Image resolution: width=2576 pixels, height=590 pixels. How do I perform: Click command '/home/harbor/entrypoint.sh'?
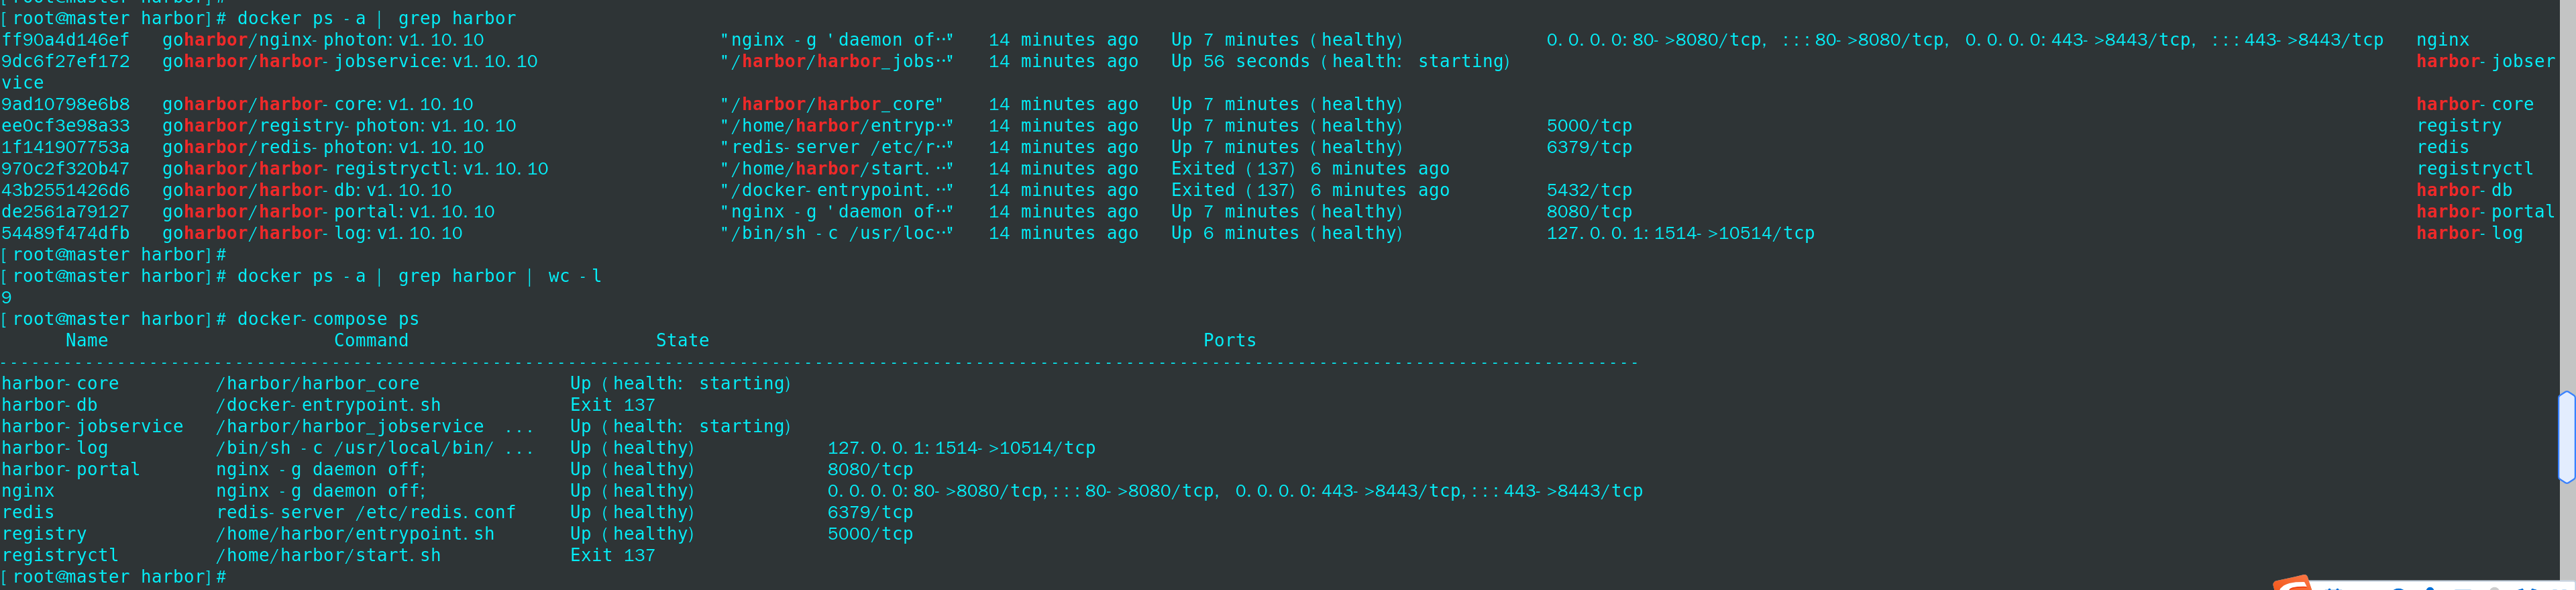pyautogui.click(x=355, y=534)
